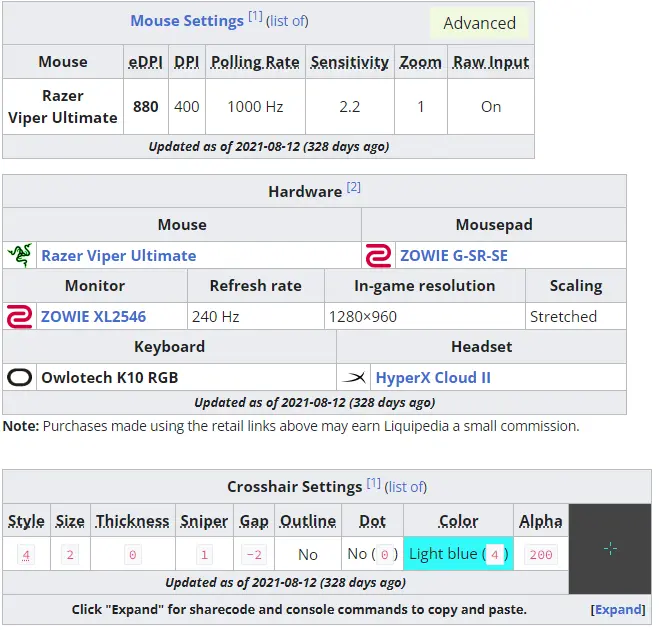Select the Size value 2
659x630 pixels.
(x=70, y=555)
